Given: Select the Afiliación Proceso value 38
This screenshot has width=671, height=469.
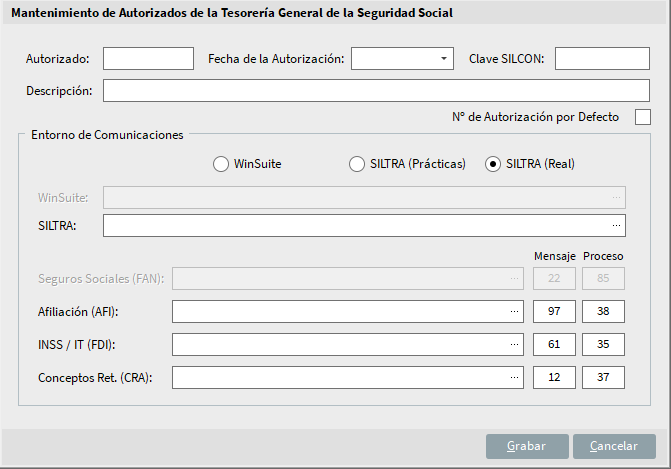Looking at the screenshot, I should coord(603,312).
